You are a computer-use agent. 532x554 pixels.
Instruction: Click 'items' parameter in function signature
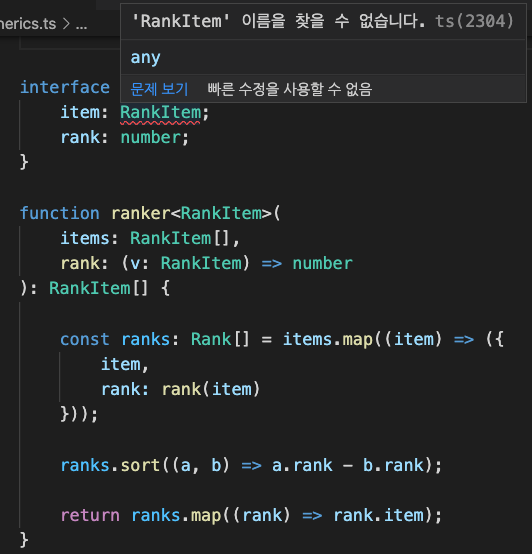point(85,238)
